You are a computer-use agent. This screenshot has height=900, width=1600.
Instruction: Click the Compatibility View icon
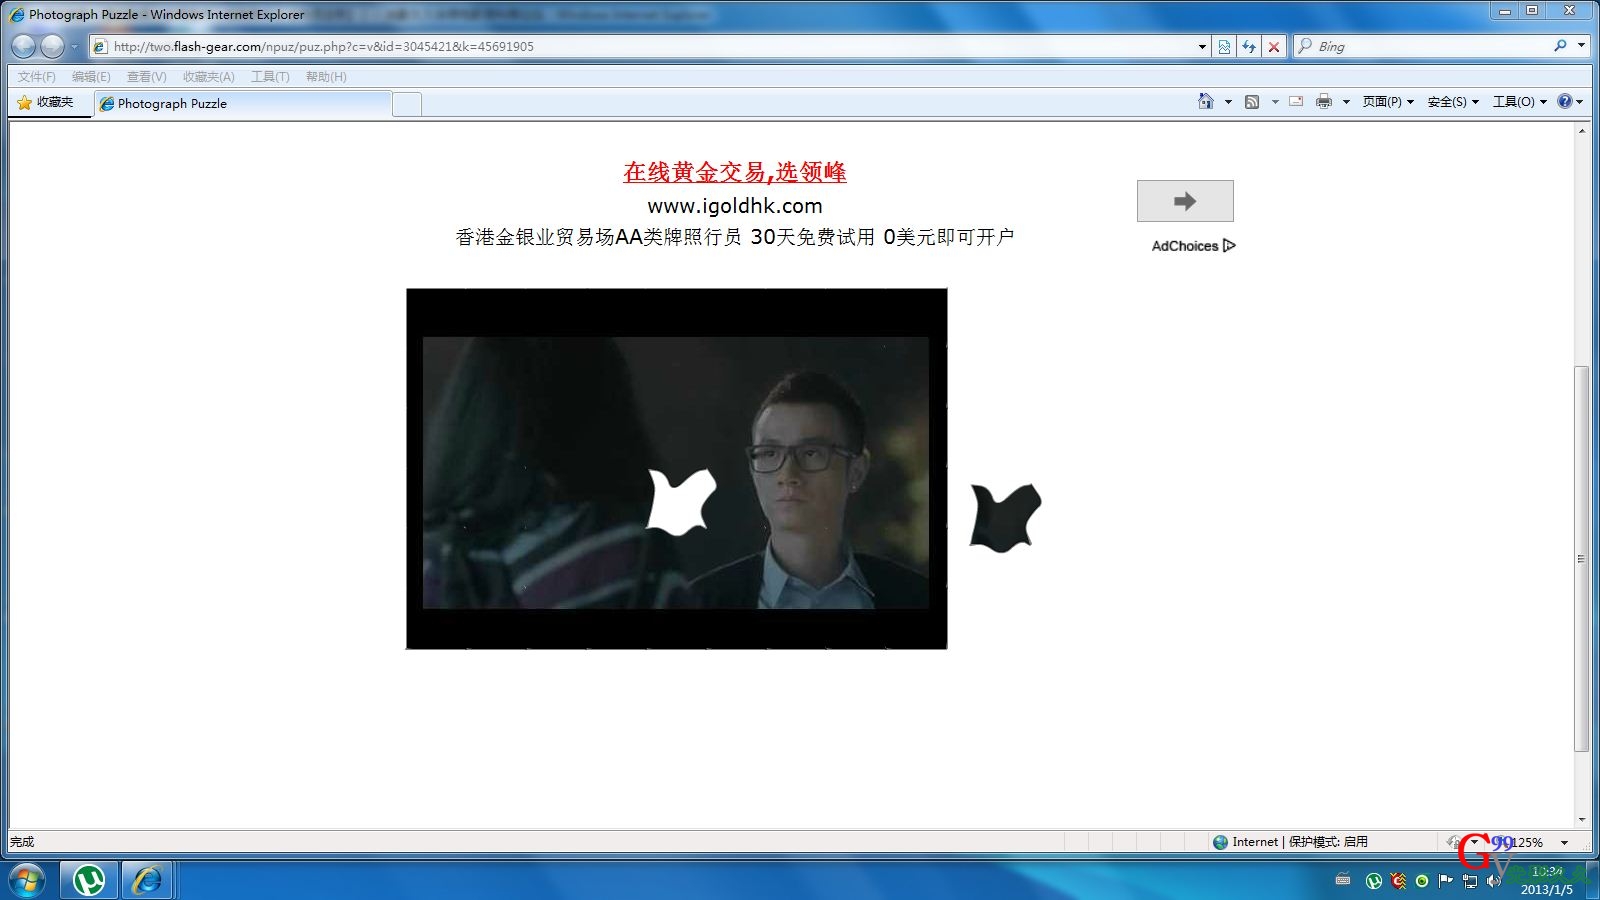point(1224,46)
